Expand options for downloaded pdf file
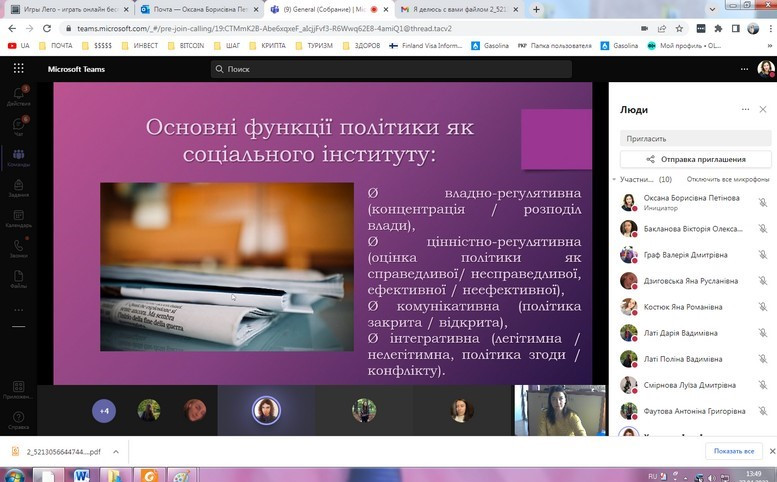777x482 pixels. [x=115, y=451]
